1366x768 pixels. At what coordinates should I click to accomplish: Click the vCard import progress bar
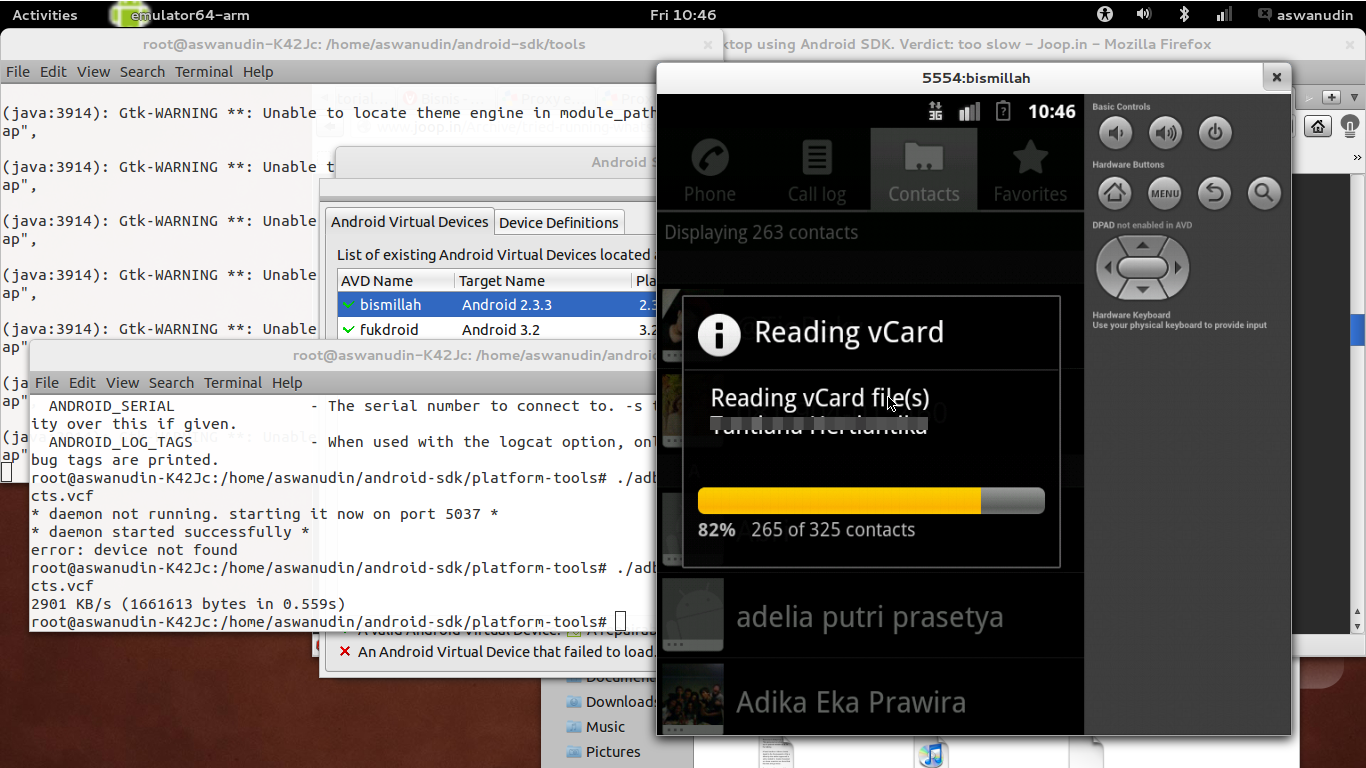coord(871,501)
